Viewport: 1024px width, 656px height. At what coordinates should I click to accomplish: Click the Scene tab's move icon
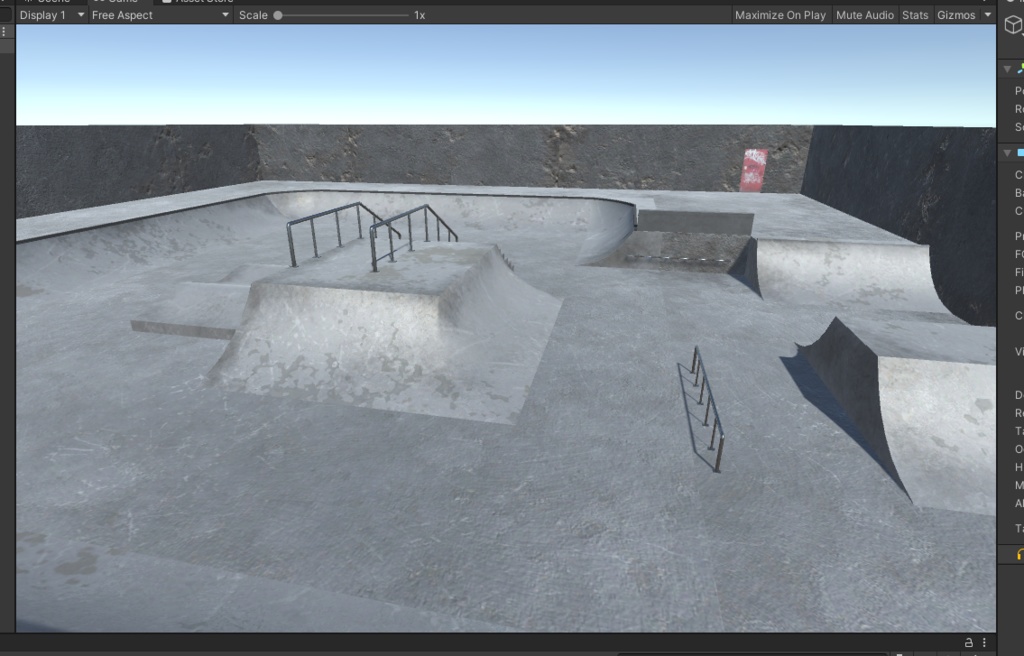(27, 2)
